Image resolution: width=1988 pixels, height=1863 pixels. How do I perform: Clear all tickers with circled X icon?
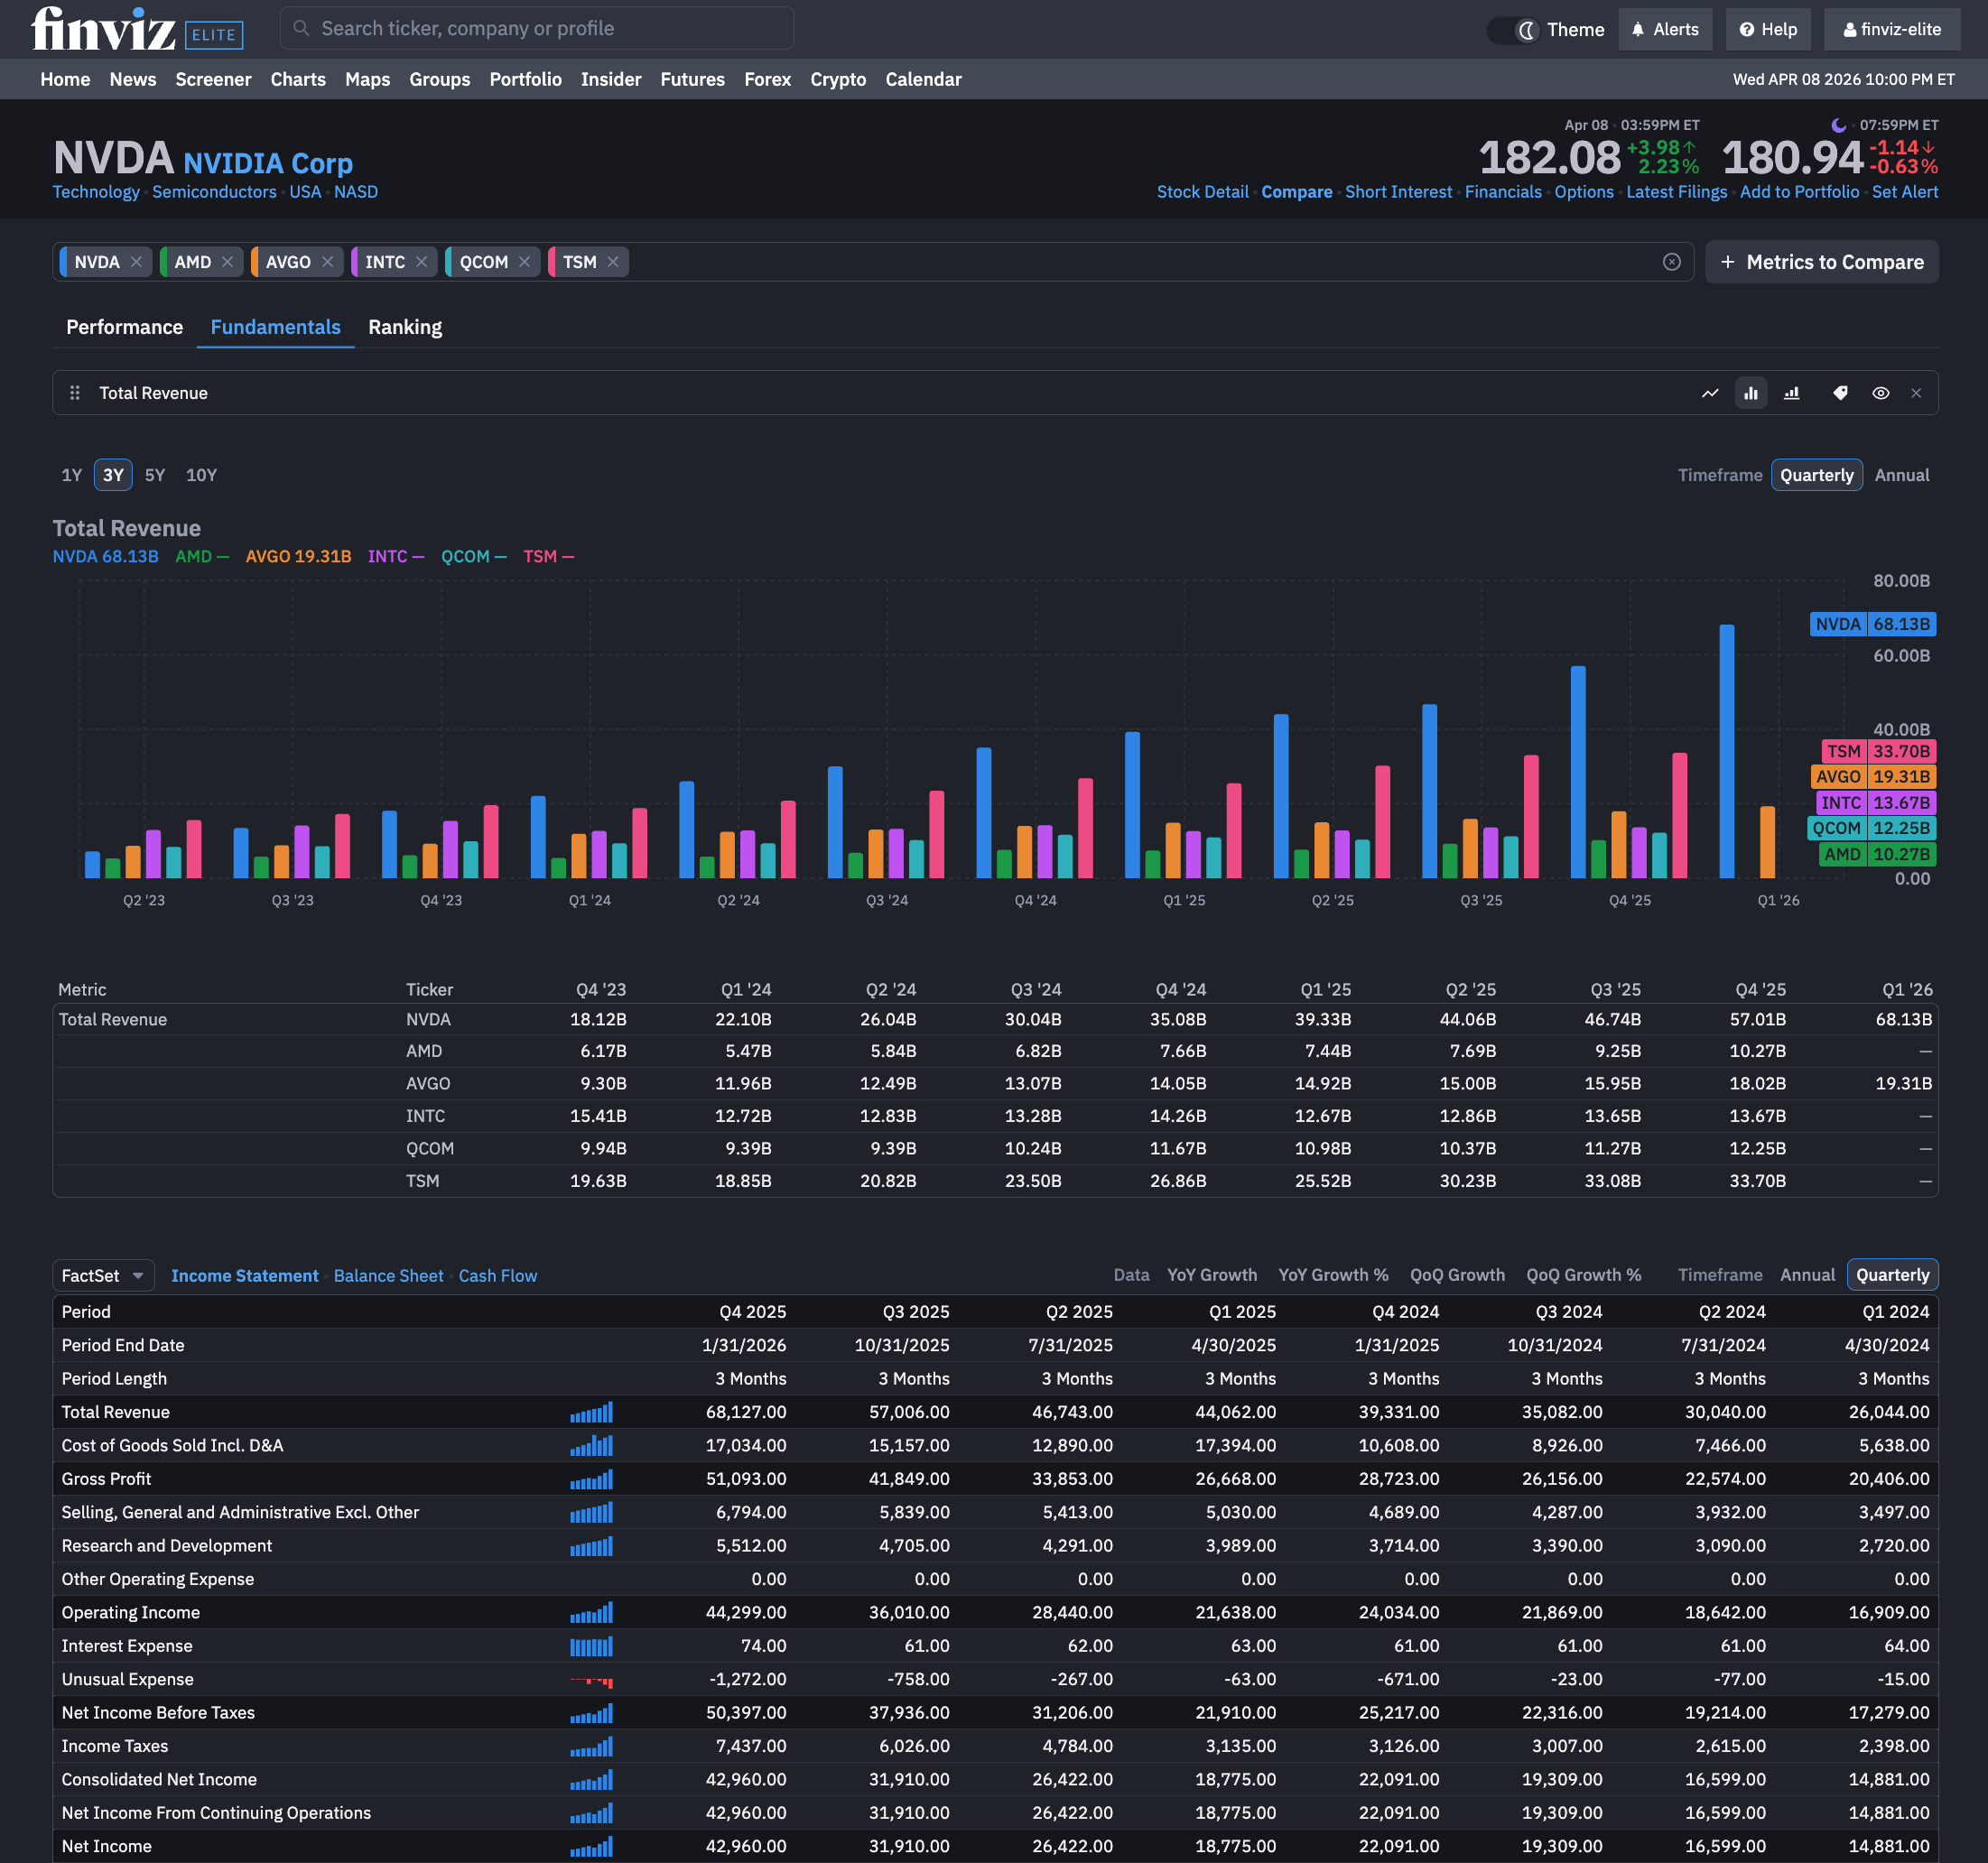[x=1671, y=262]
